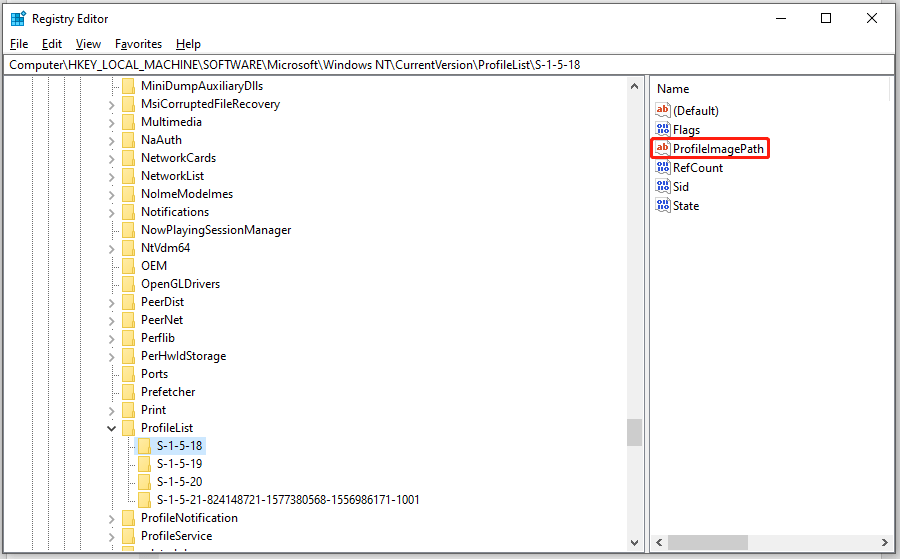Viewport: 900px width, 559px height.
Task: Click the registry path address bar
Action: [449, 65]
